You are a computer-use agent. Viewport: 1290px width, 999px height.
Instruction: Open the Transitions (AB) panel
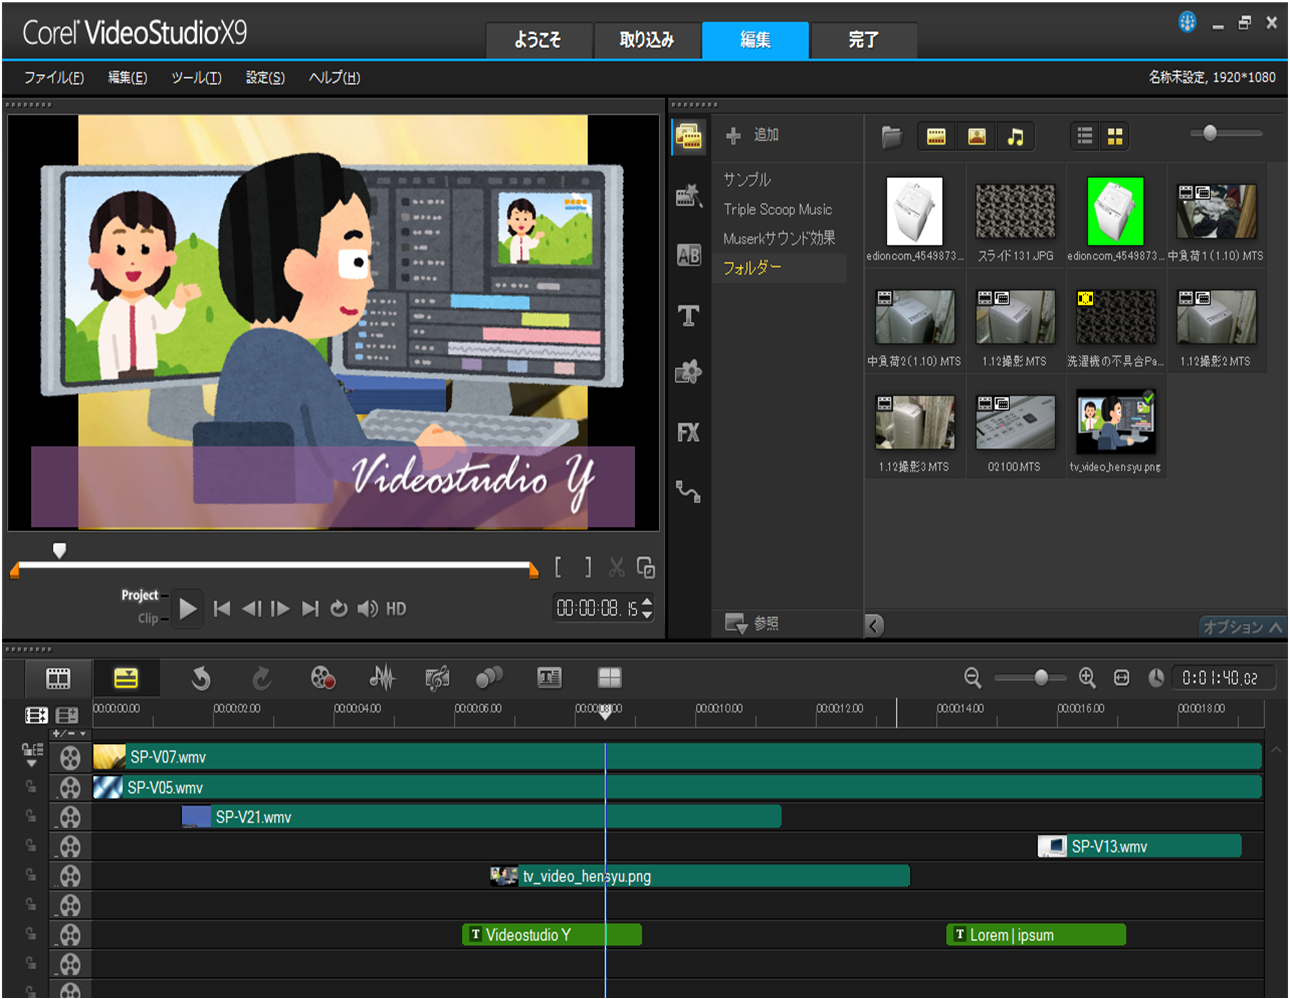pos(688,255)
